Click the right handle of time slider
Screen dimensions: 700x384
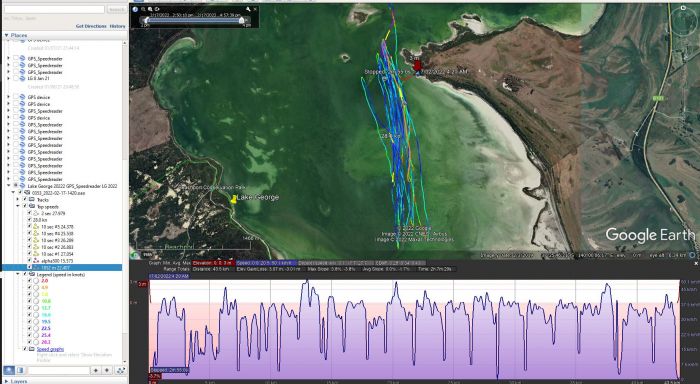(x=242, y=20)
